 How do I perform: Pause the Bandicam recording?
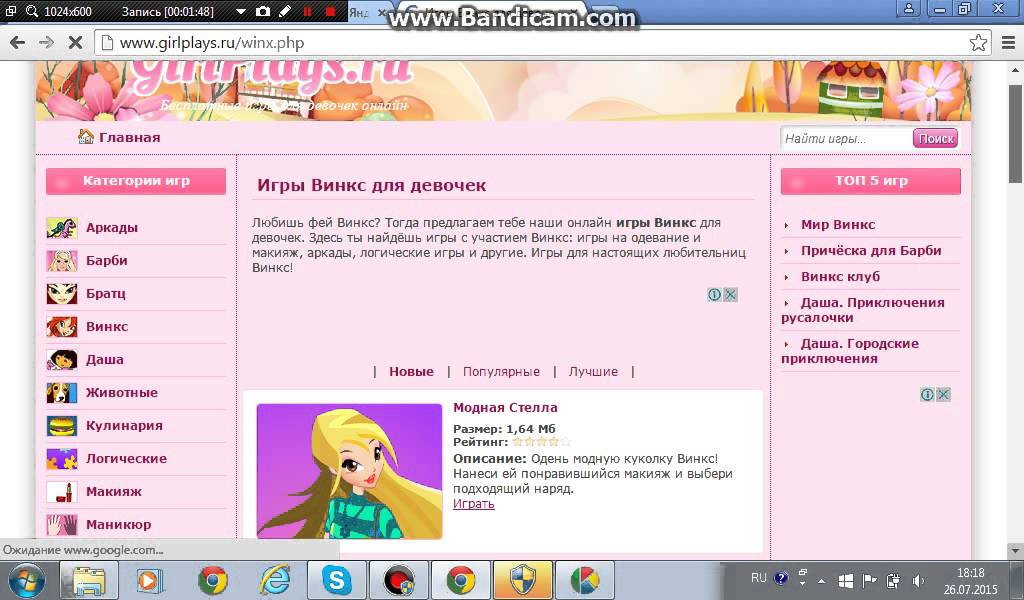click(308, 12)
